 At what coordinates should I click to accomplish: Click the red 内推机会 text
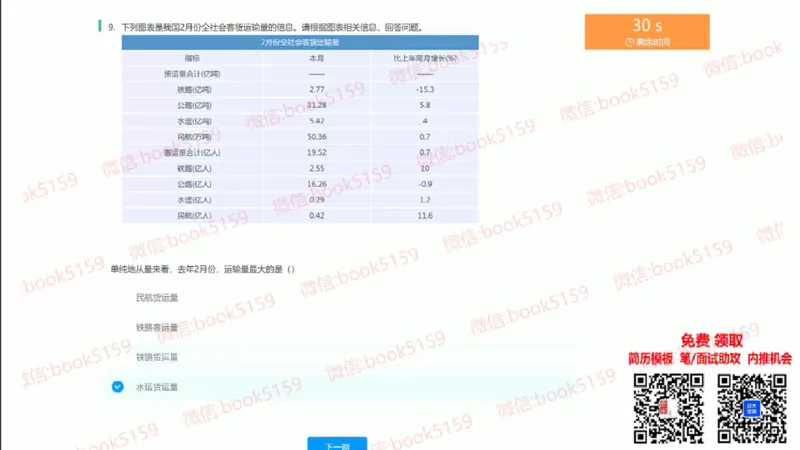click(x=769, y=359)
